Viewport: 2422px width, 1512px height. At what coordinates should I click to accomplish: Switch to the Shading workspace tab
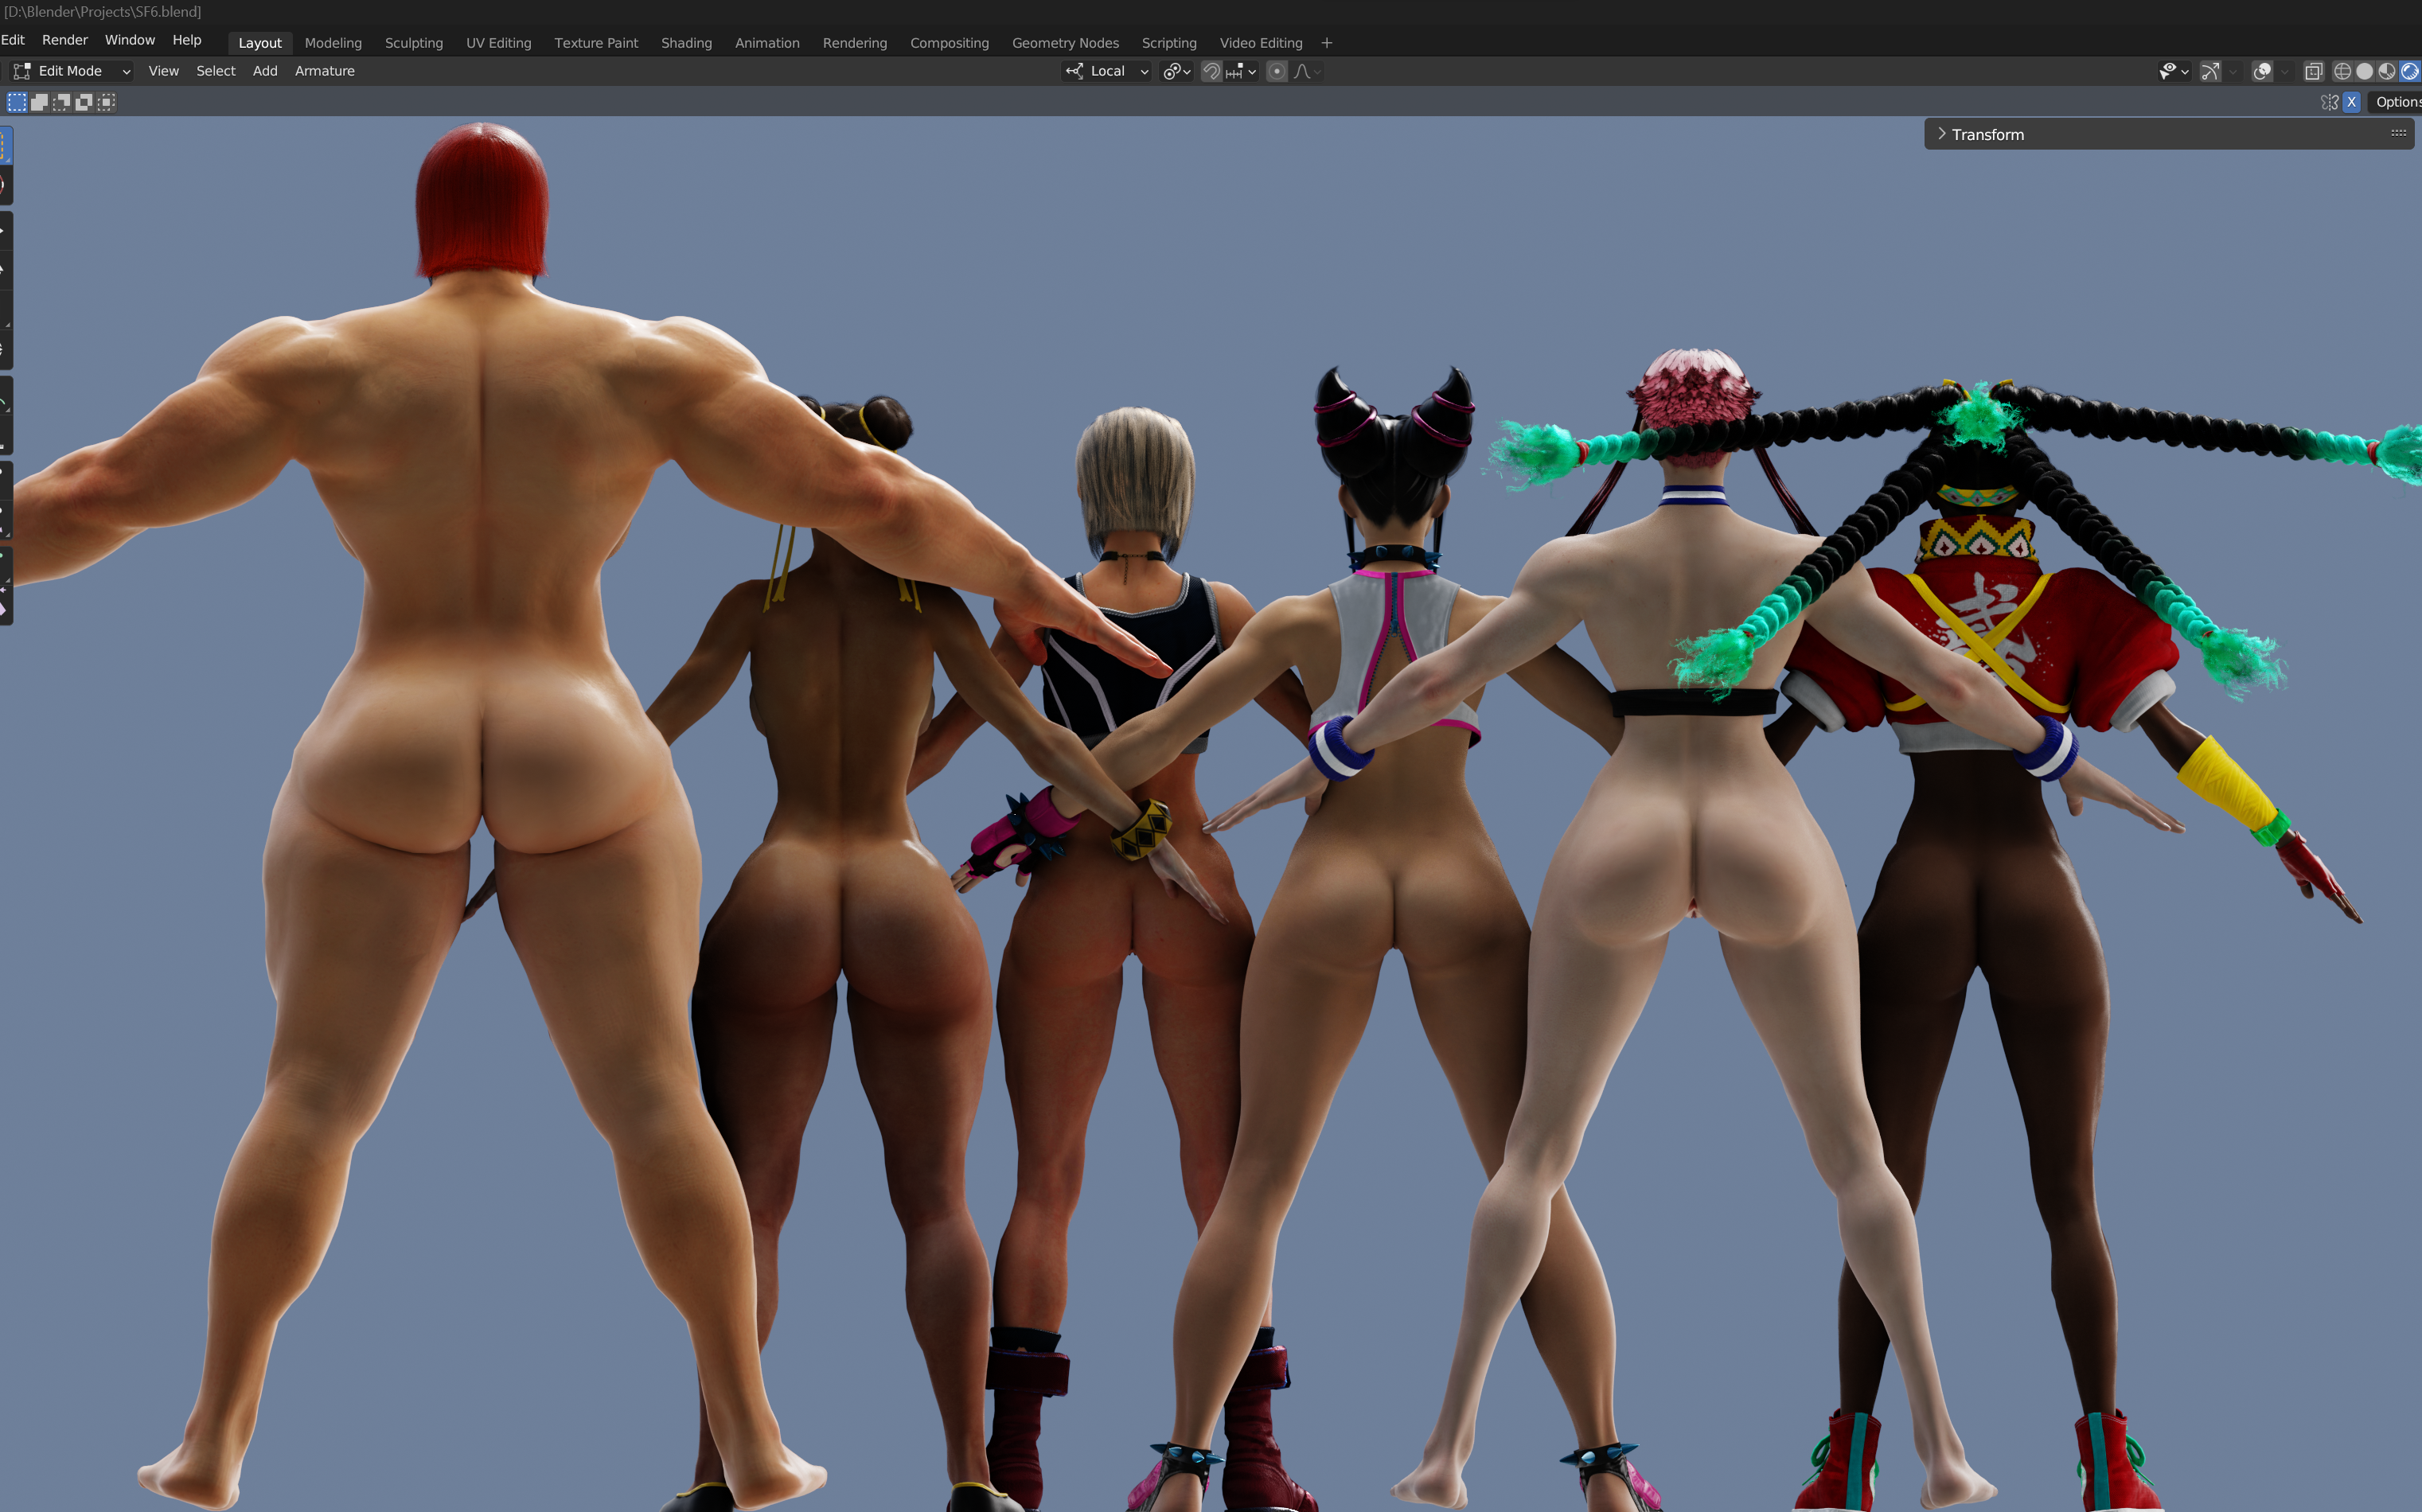pos(687,43)
